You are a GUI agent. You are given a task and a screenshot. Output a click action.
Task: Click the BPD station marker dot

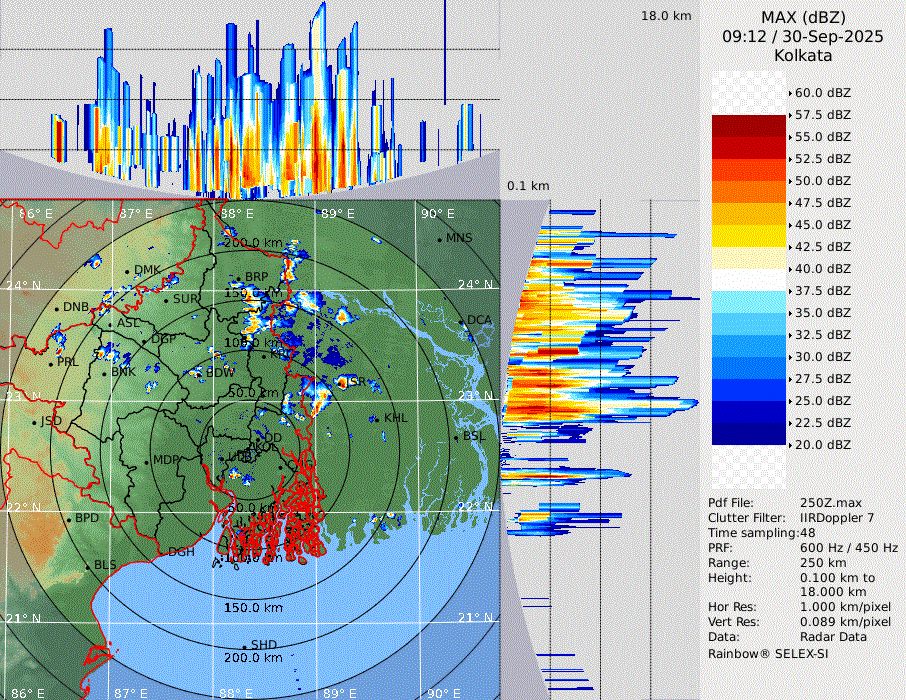[x=69, y=519]
